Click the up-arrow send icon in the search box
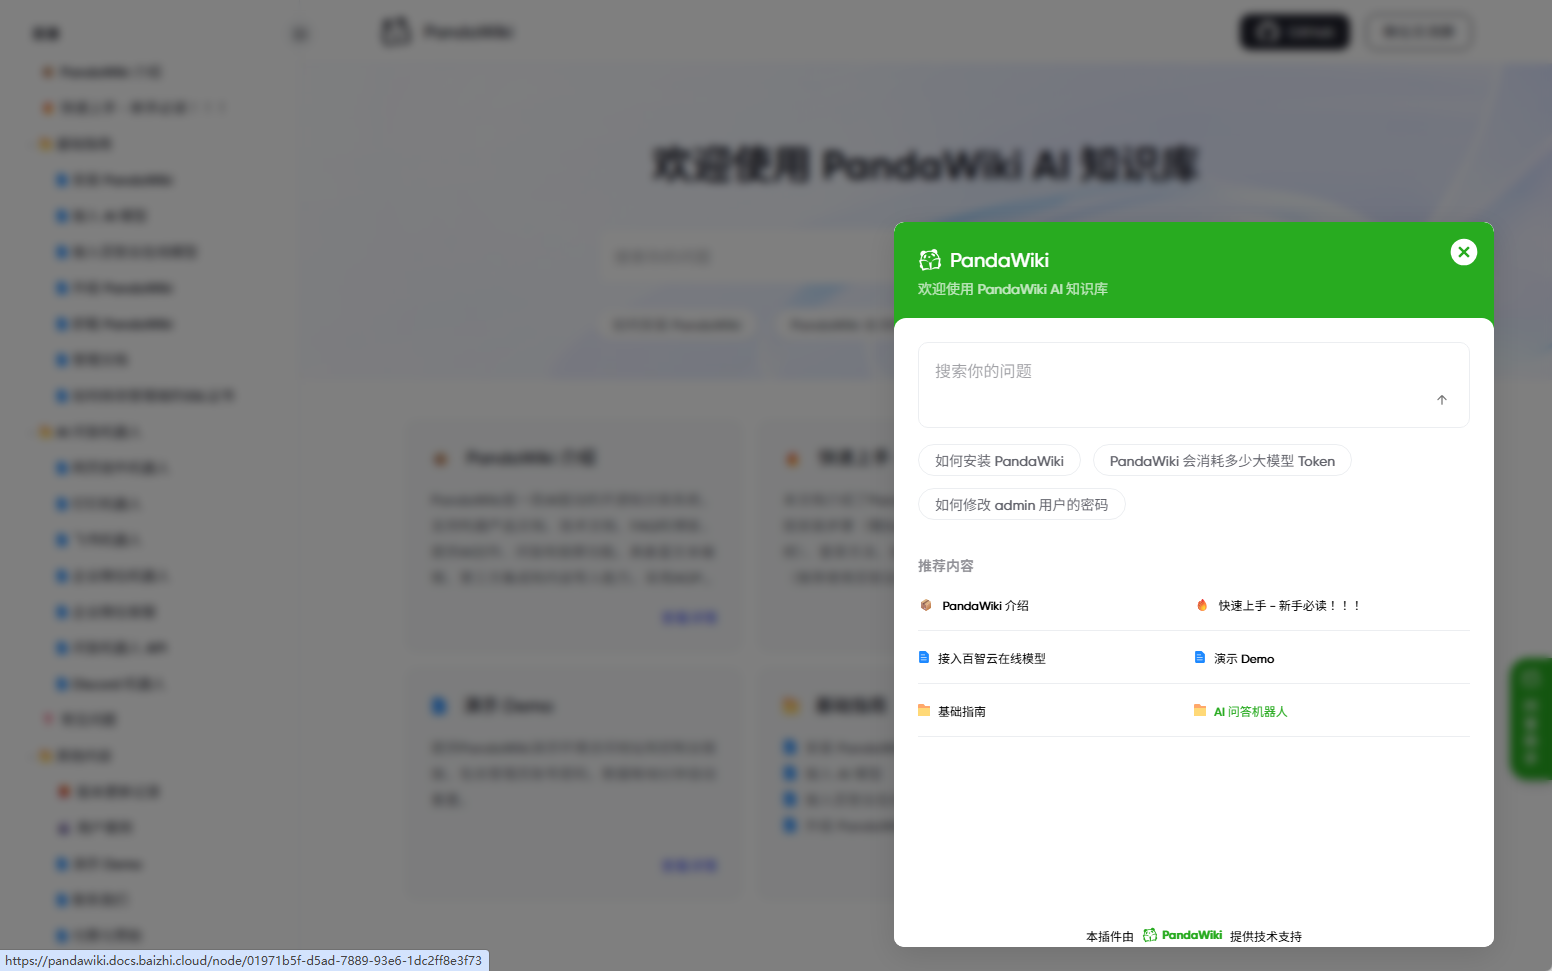 coord(1441,400)
